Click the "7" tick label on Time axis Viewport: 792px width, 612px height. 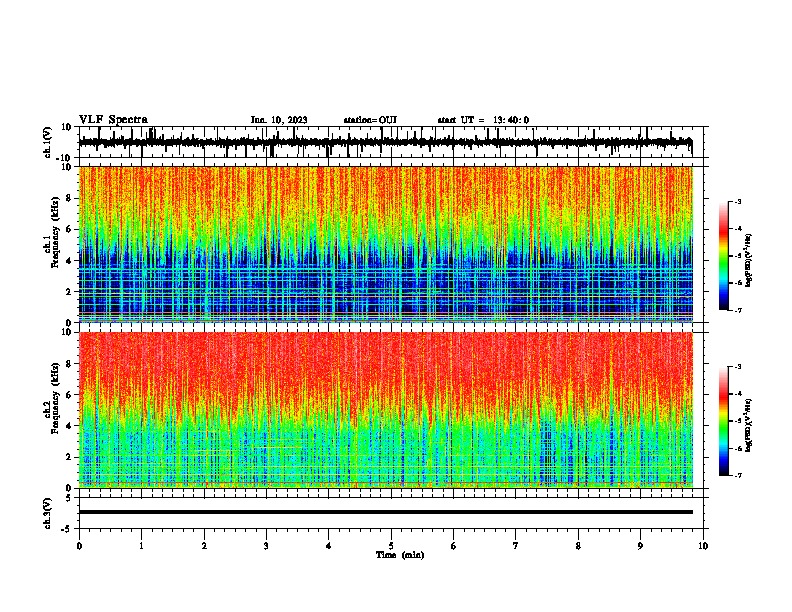(516, 546)
